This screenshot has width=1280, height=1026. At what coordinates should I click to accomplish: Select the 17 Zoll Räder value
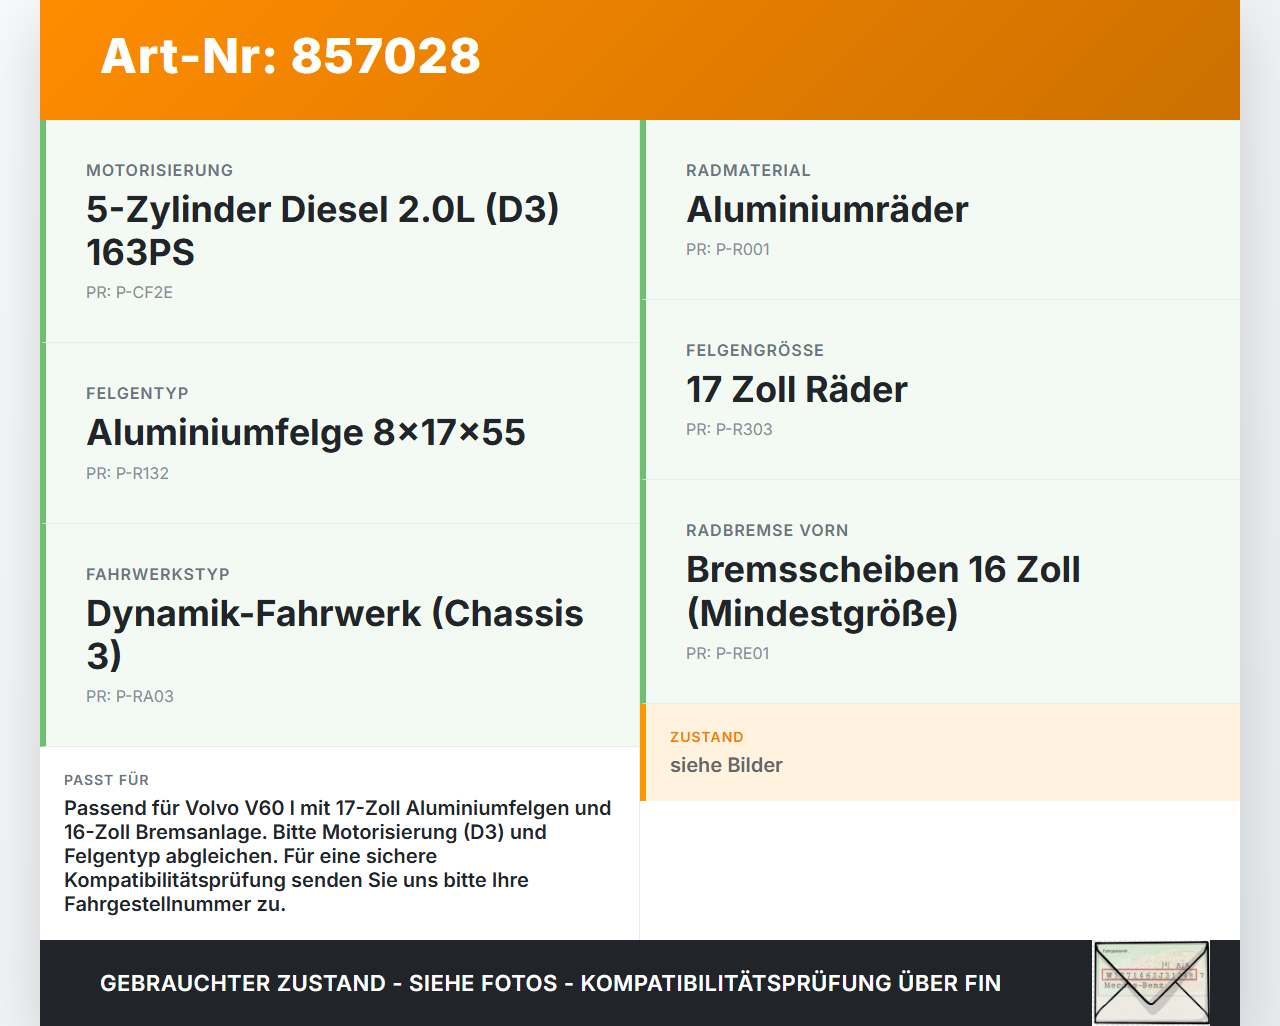click(797, 389)
